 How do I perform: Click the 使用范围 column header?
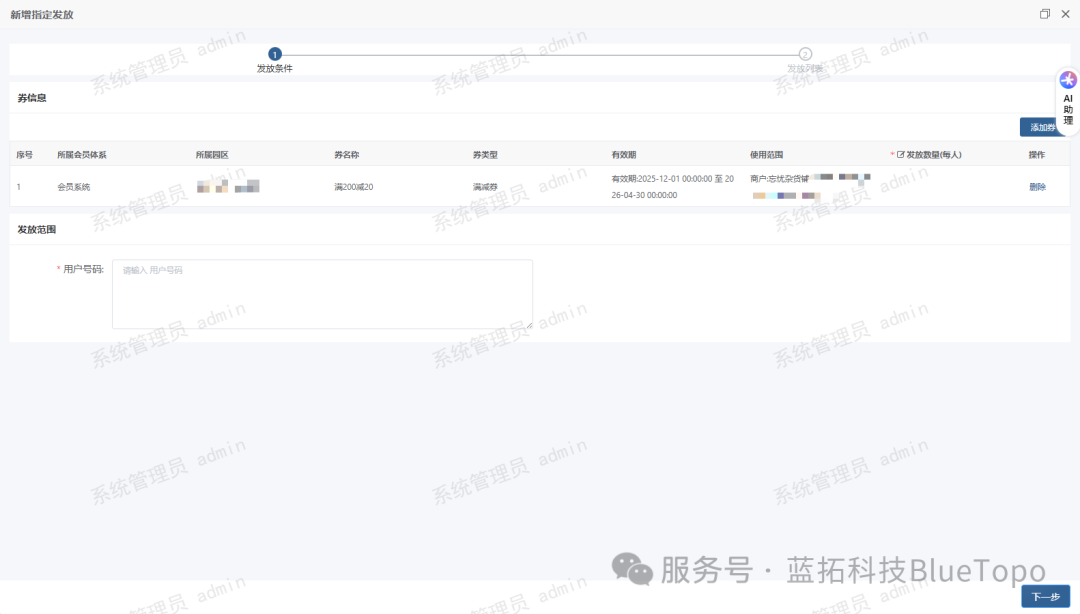pos(767,155)
